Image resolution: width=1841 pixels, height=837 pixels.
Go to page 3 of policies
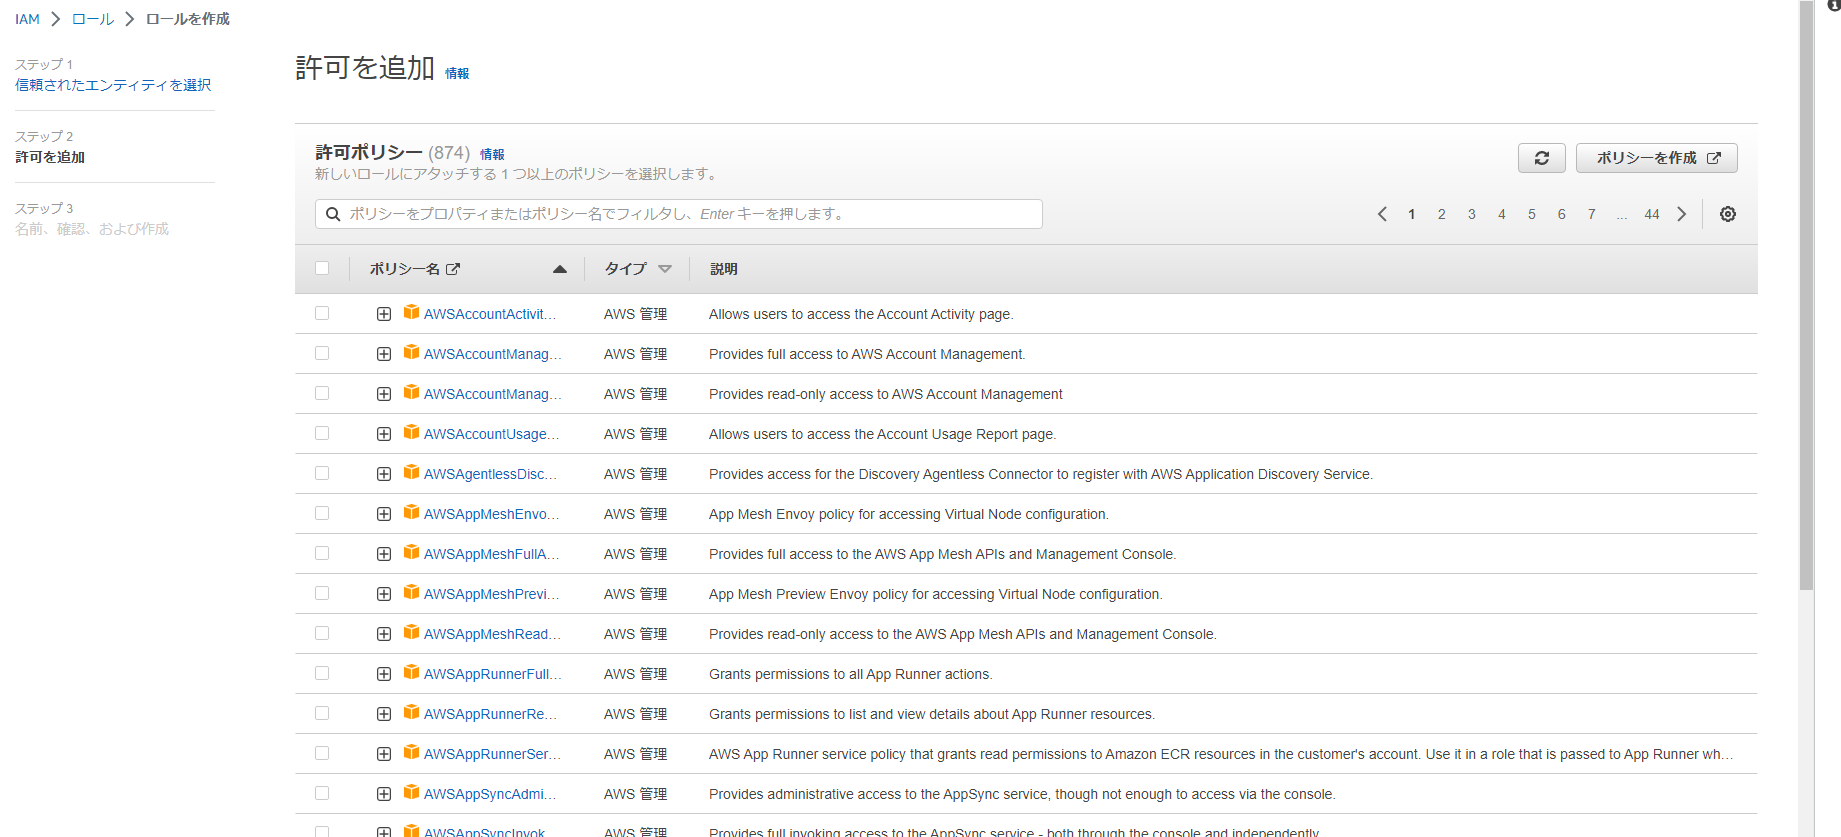(x=1472, y=214)
